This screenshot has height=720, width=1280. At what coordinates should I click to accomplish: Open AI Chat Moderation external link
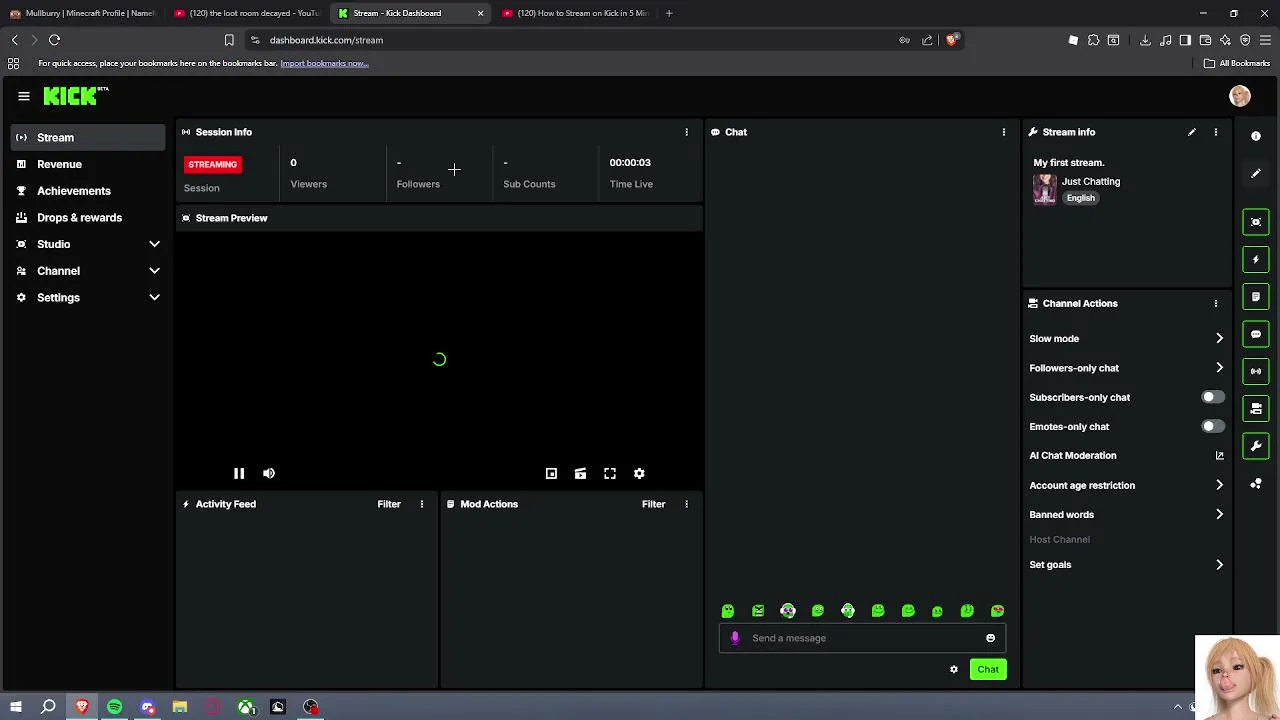coord(1219,455)
